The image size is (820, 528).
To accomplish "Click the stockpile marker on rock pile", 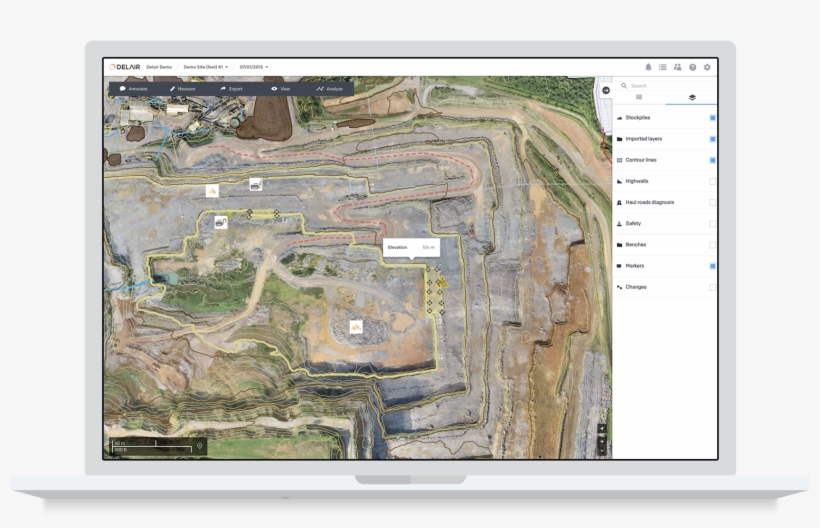I will (356, 327).
